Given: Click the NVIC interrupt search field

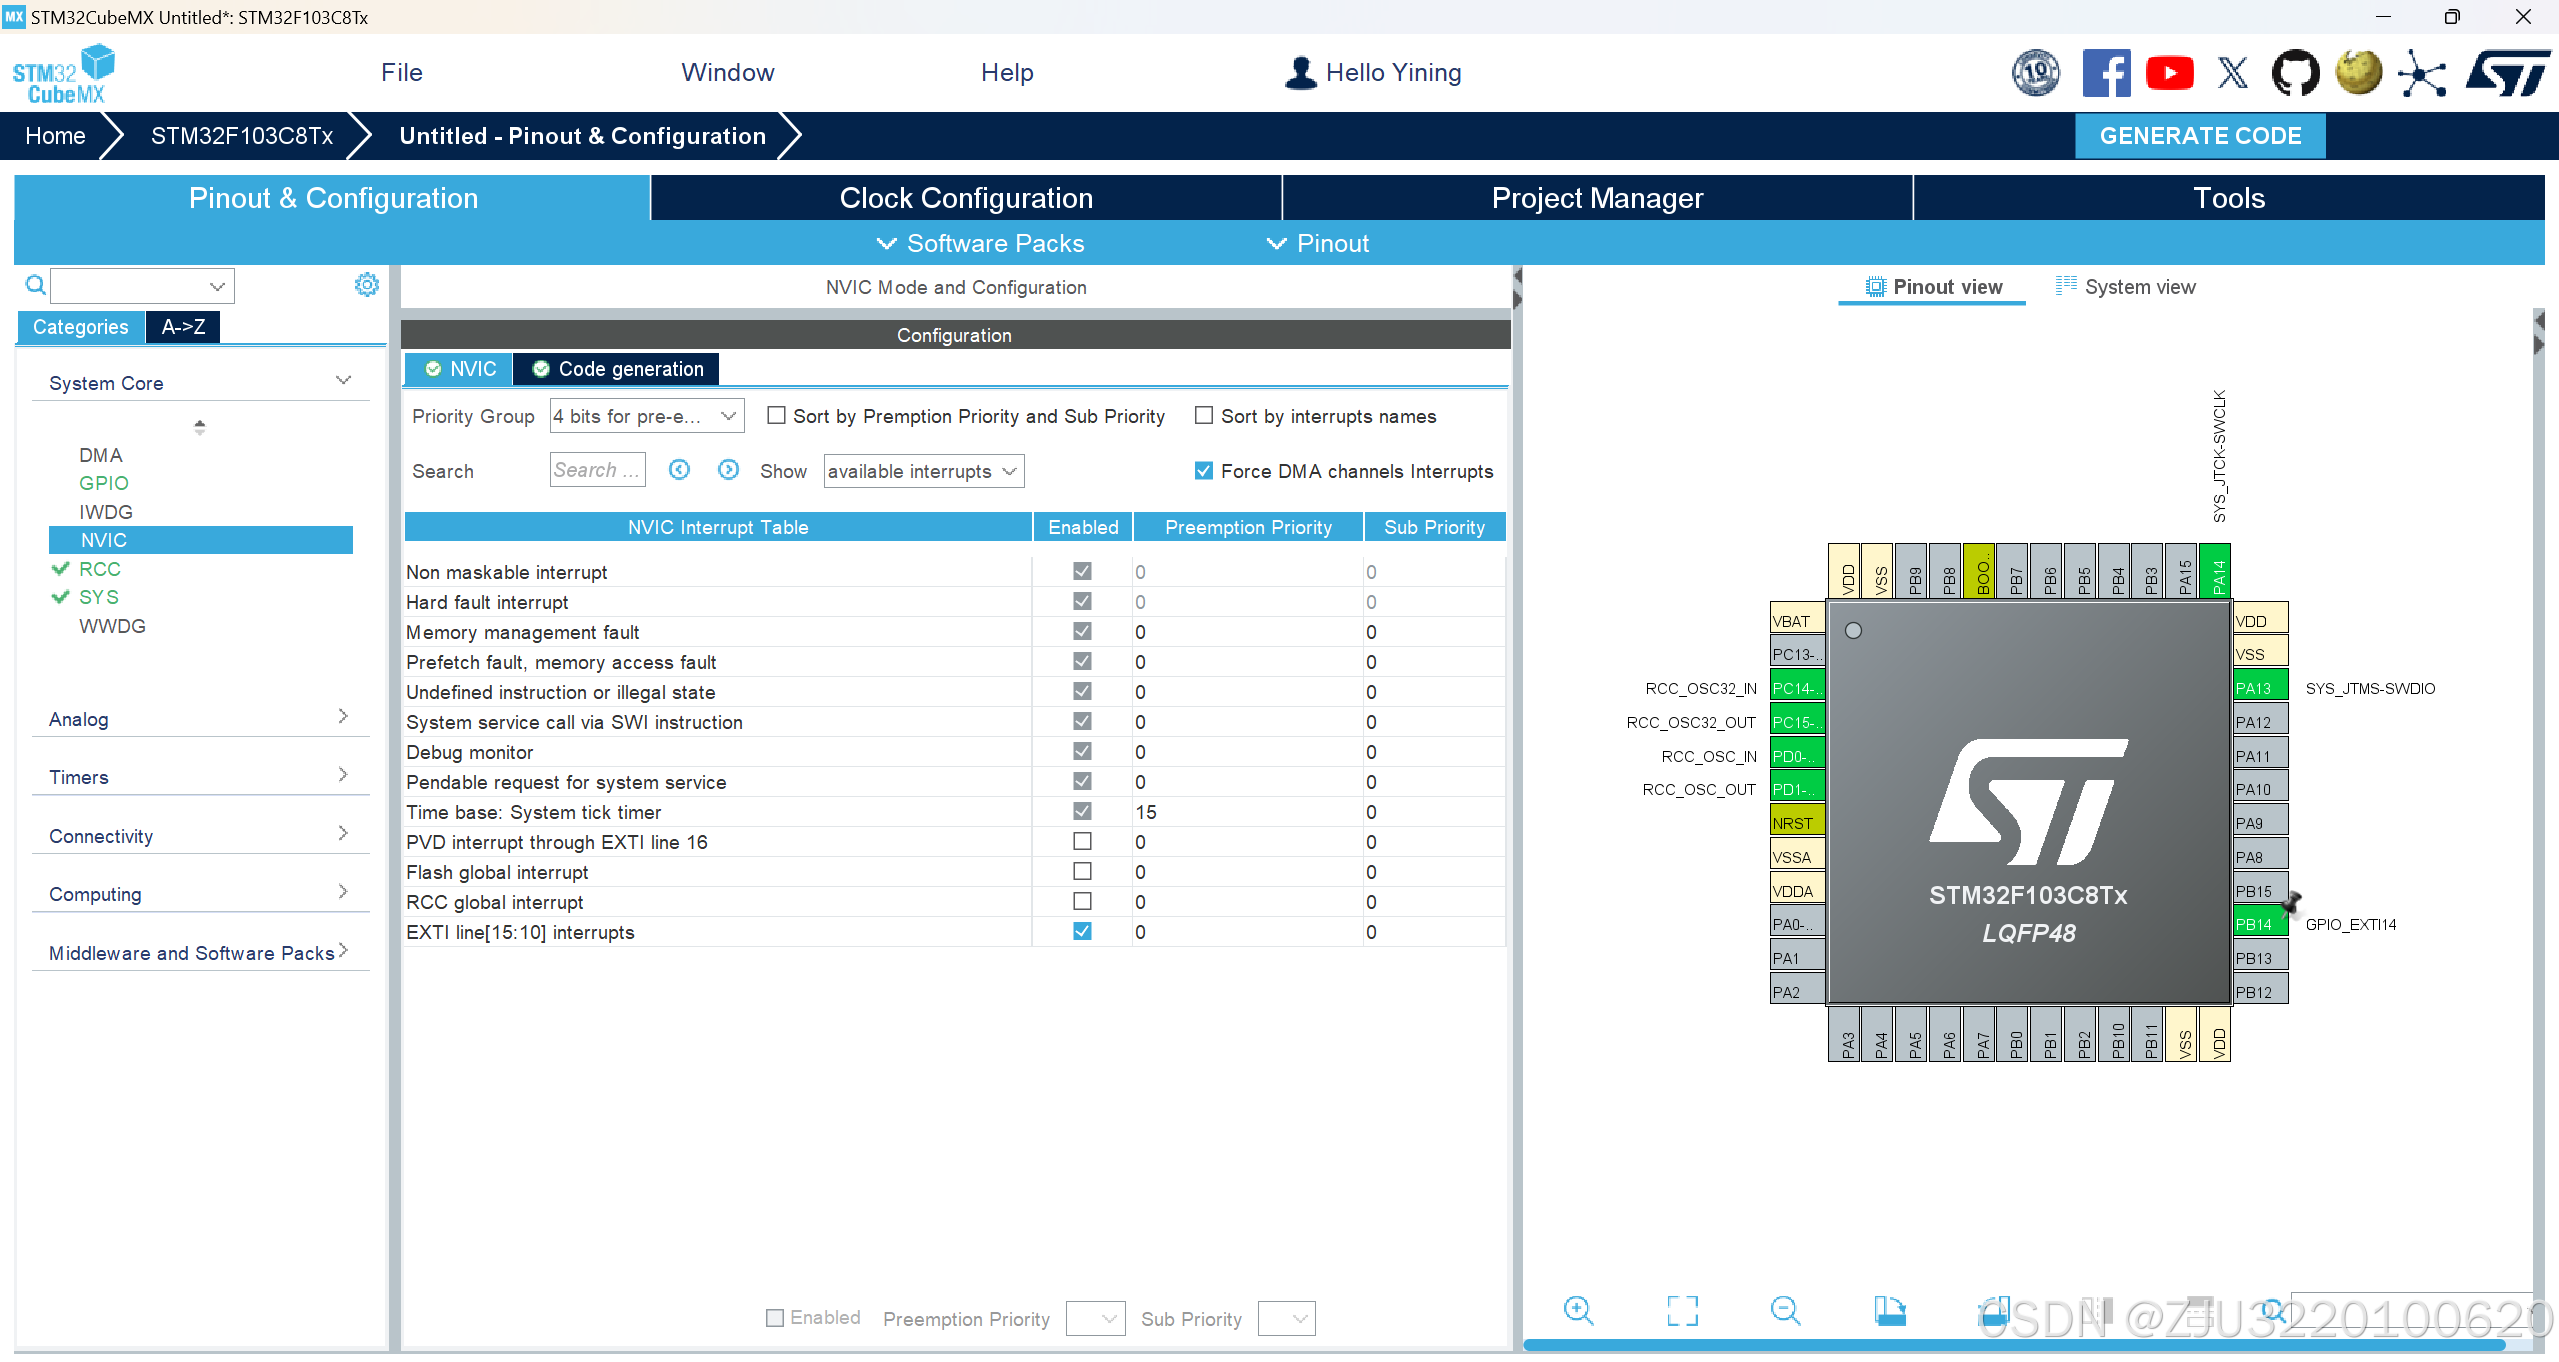Looking at the screenshot, I should 597,470.
